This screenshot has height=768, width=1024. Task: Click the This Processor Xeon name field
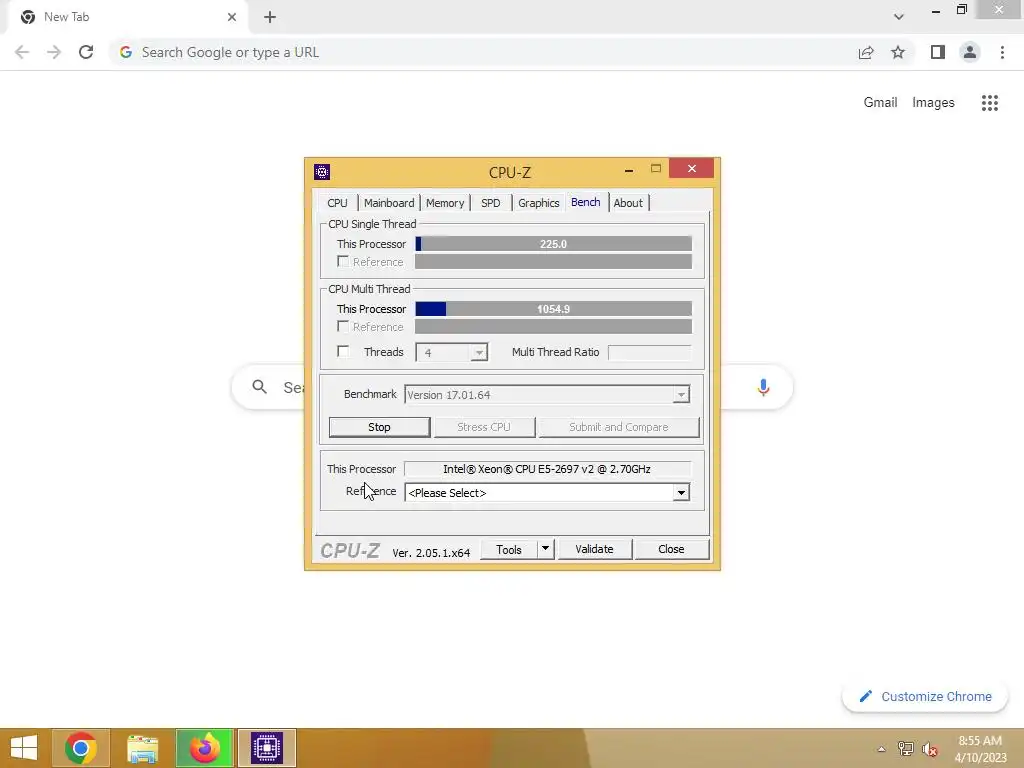click(x=547, y=469)
